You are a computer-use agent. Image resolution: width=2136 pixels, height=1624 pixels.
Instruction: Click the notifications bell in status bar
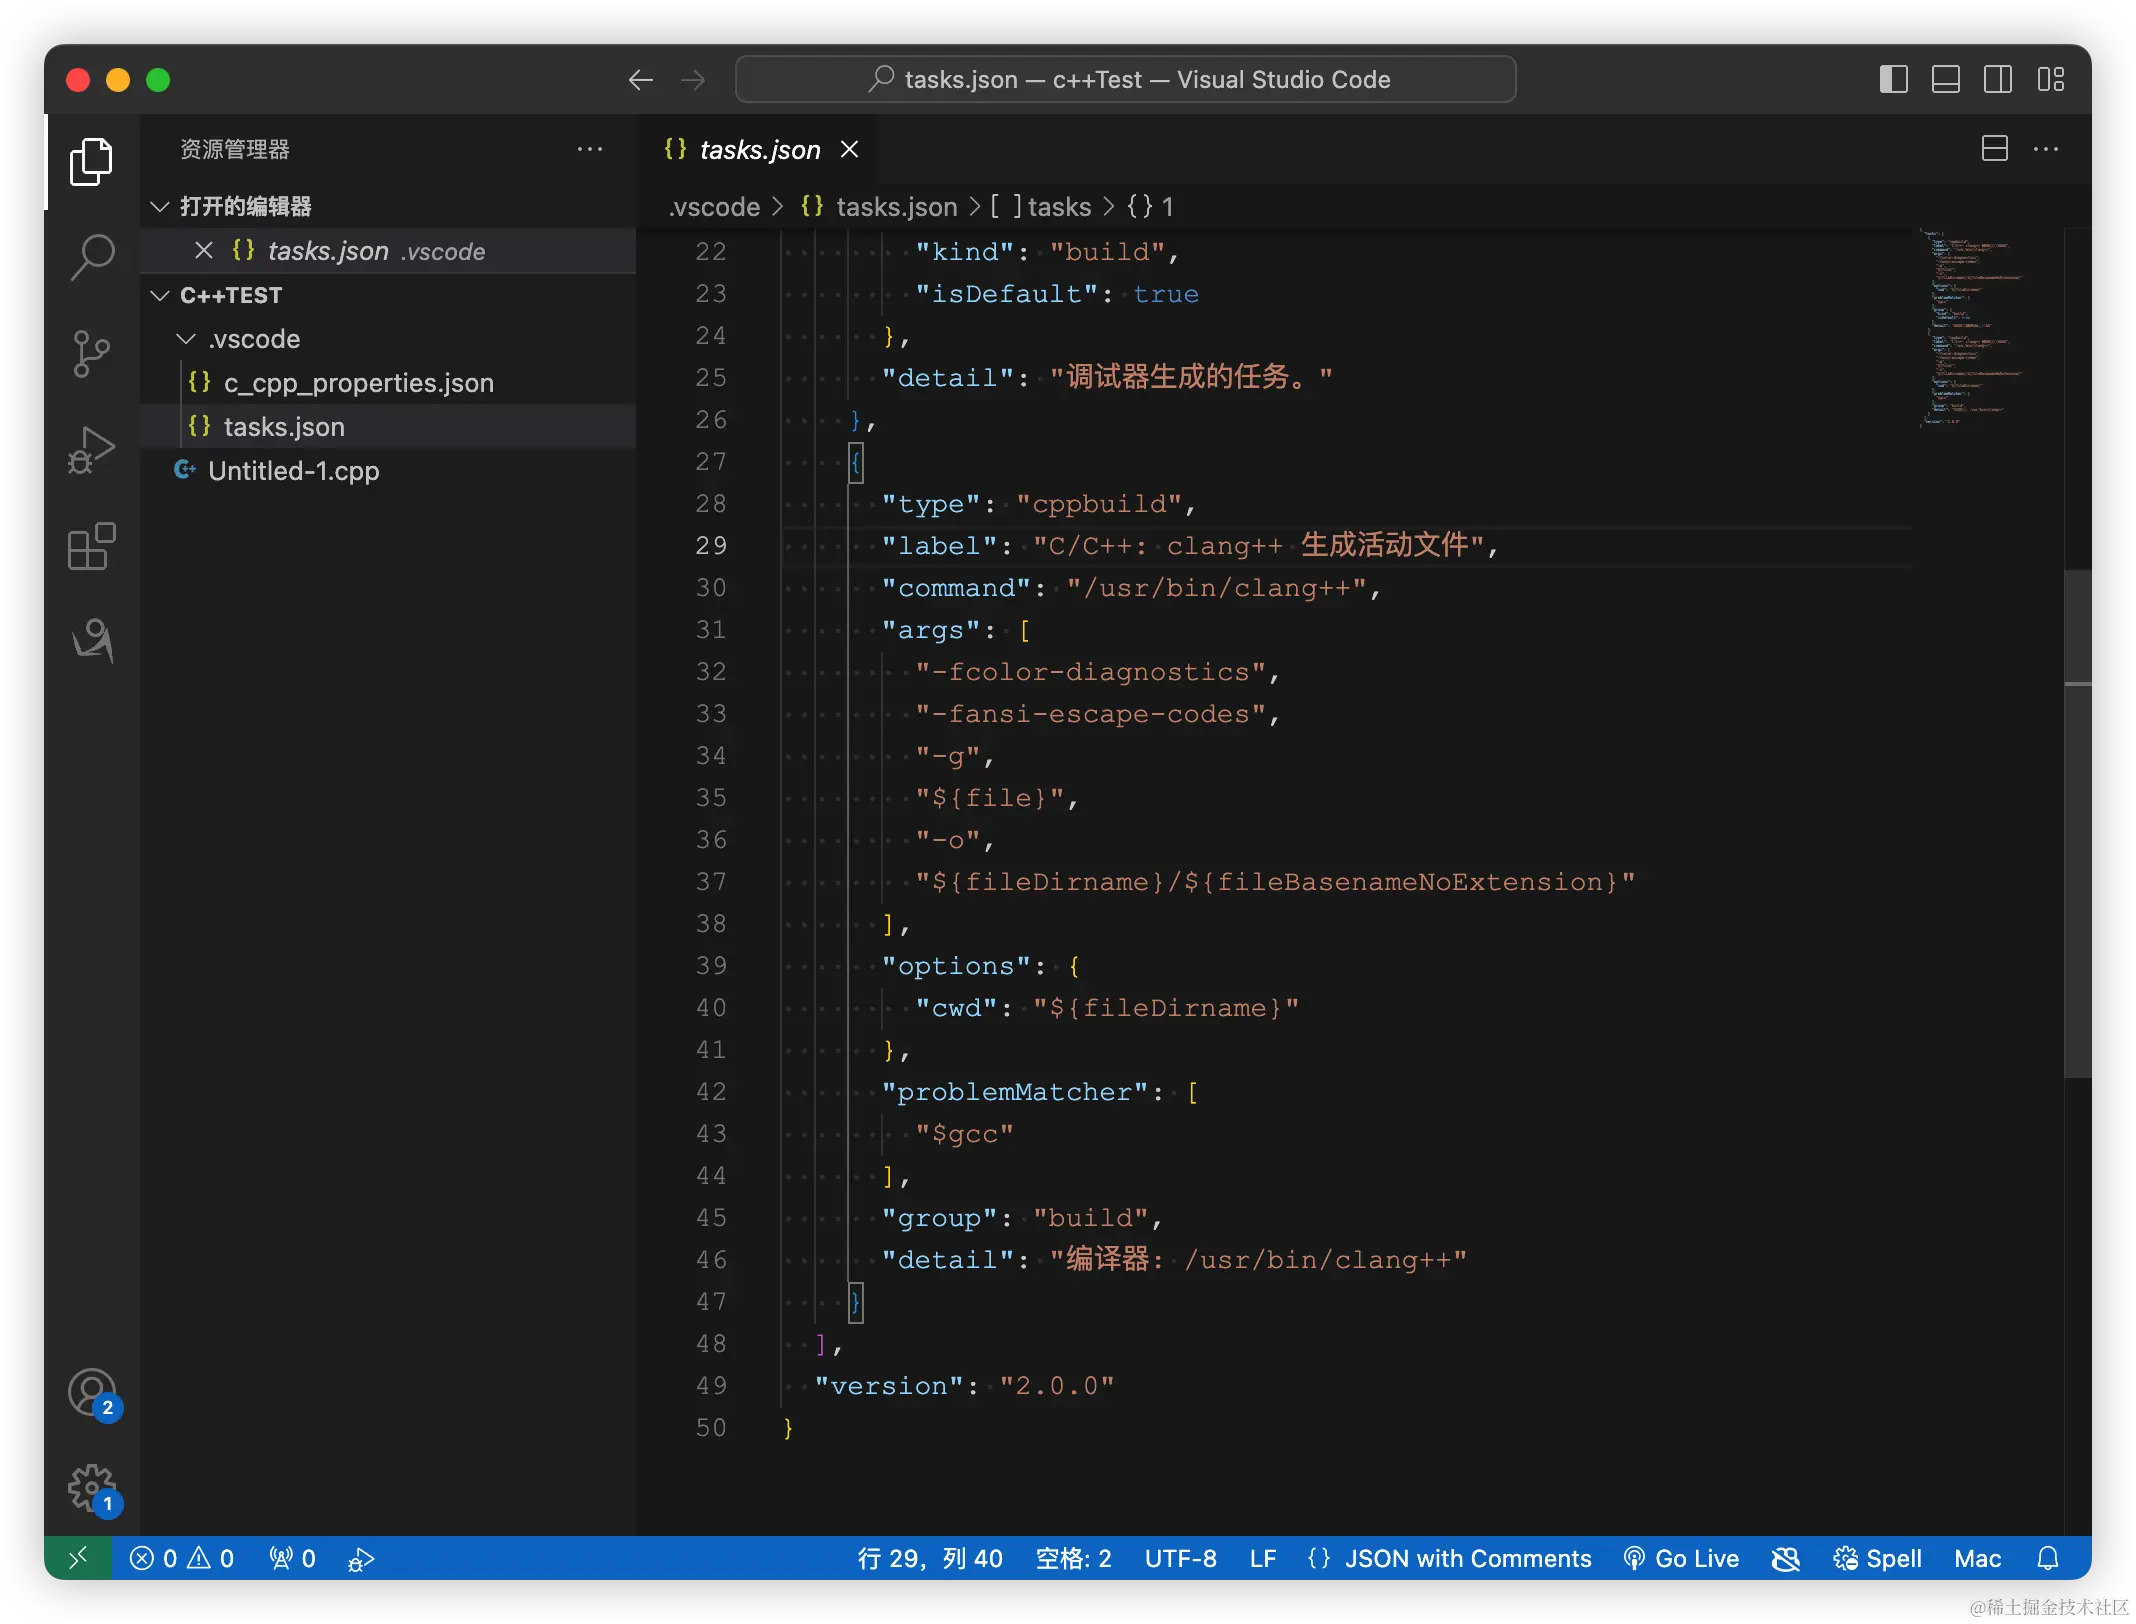2048,1558
